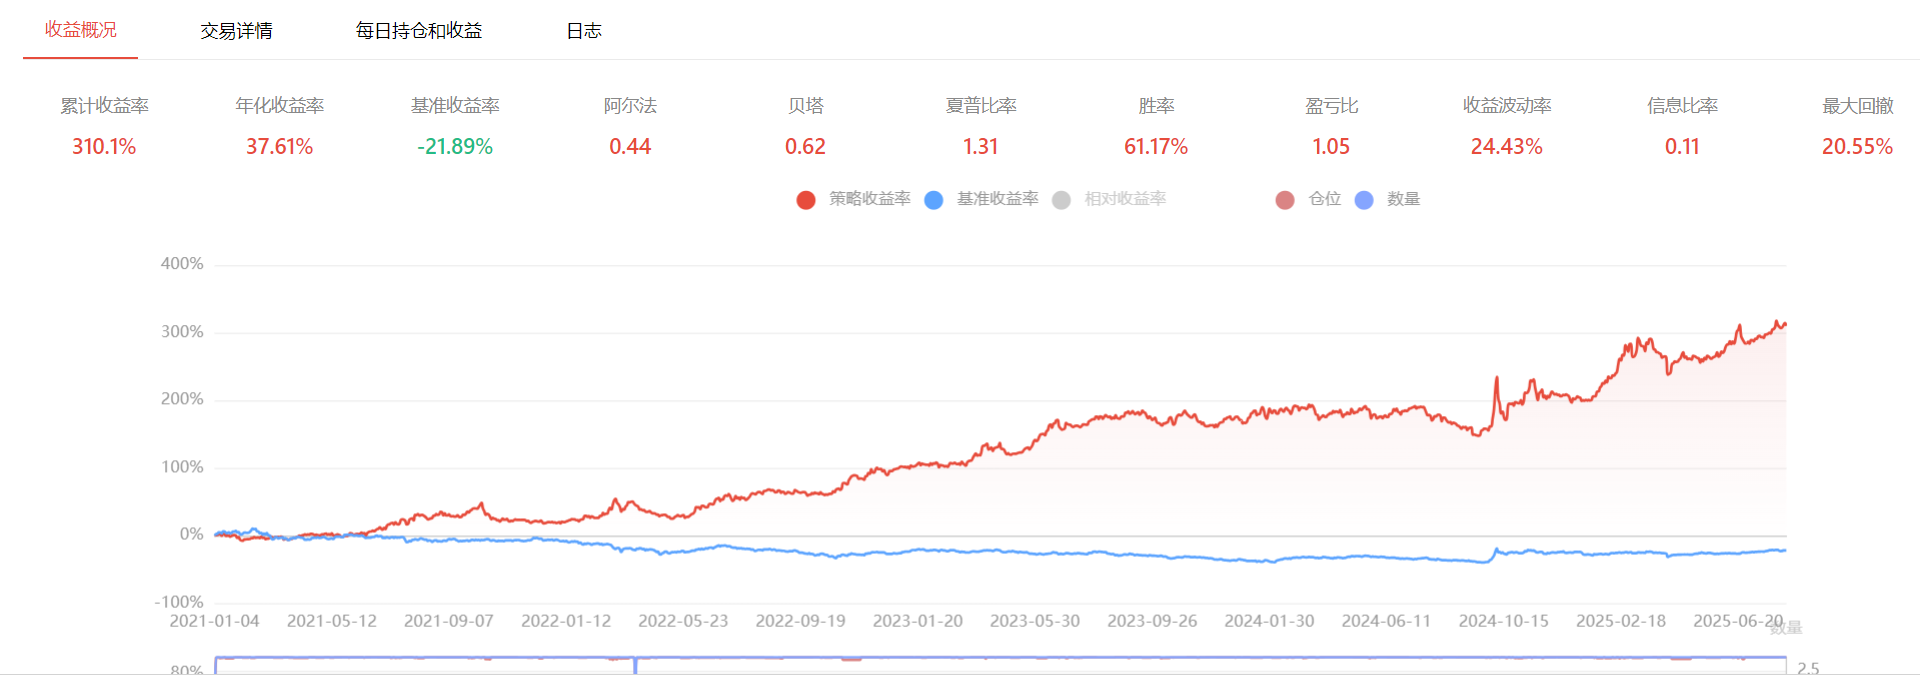Click the green -21.89% benchmark return value
This screenshot has height=678, width=1920.
(455, 147)
